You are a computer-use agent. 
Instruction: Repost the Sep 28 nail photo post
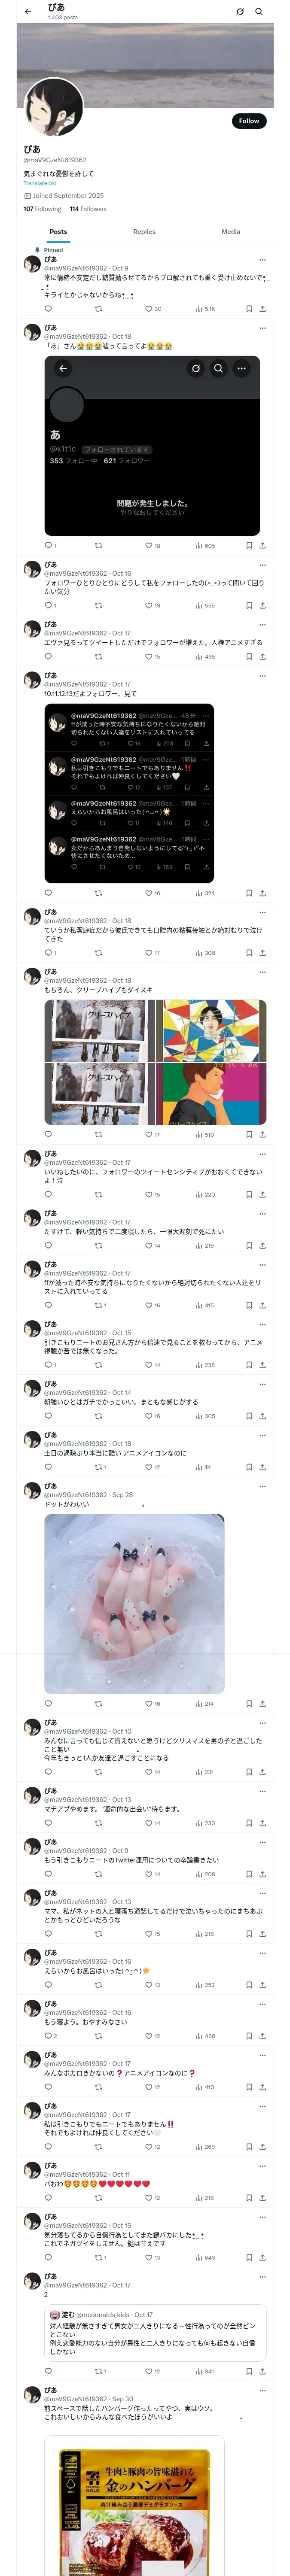pyautogui.click(x=98, y=1703)
